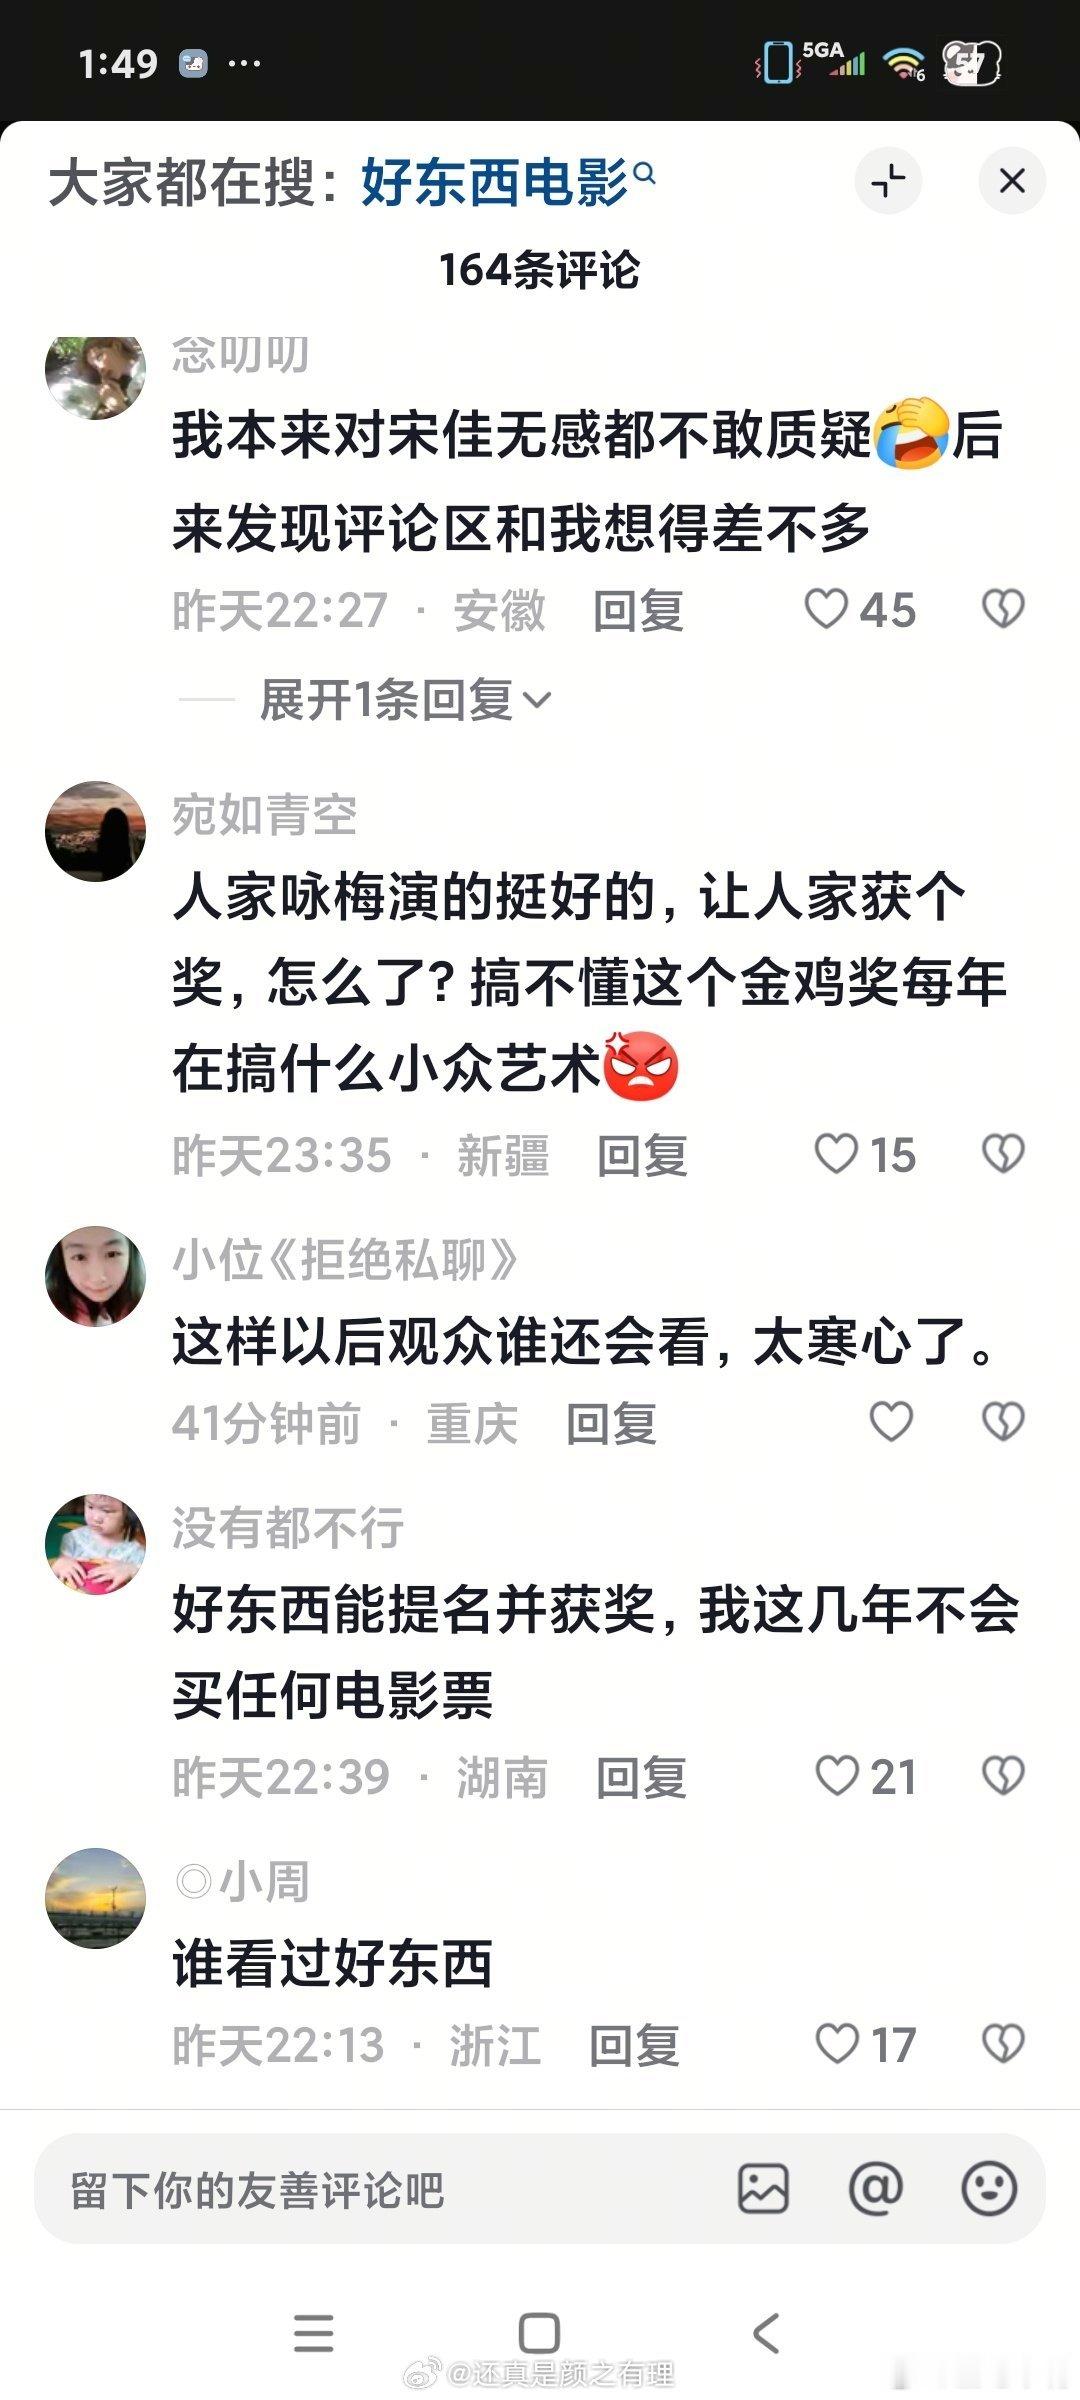Expand 展开1条回复 under first comment
Viewport: 1080px width, 2400px height.
click(405, 699)
